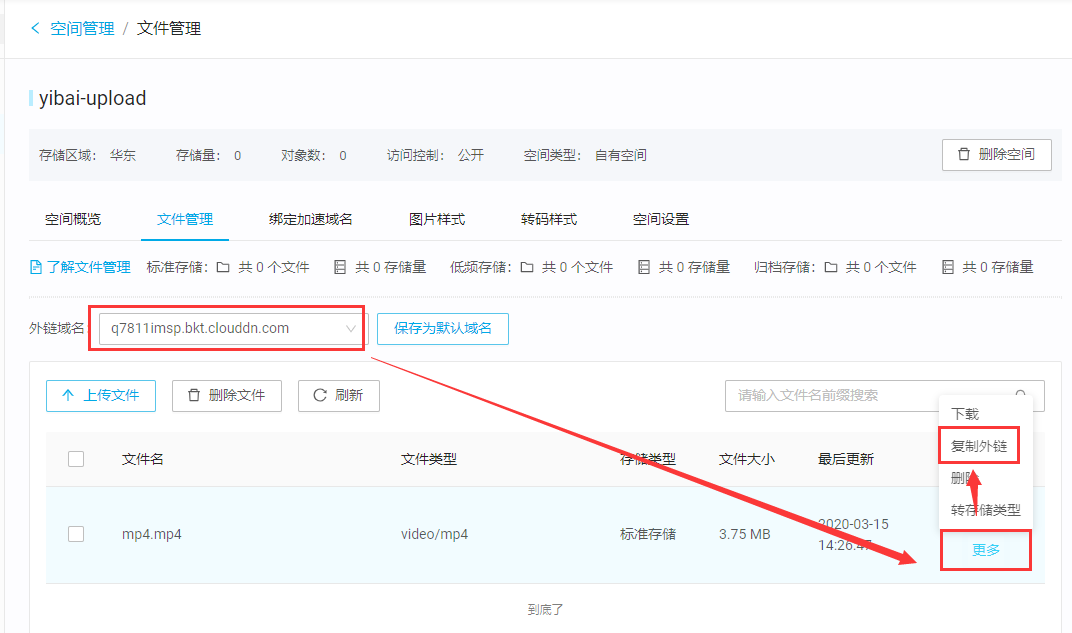This screenshot has height=633, width=1072.
Task: Expand the 更多 actions menu
Action: click(x=986, y=550)
